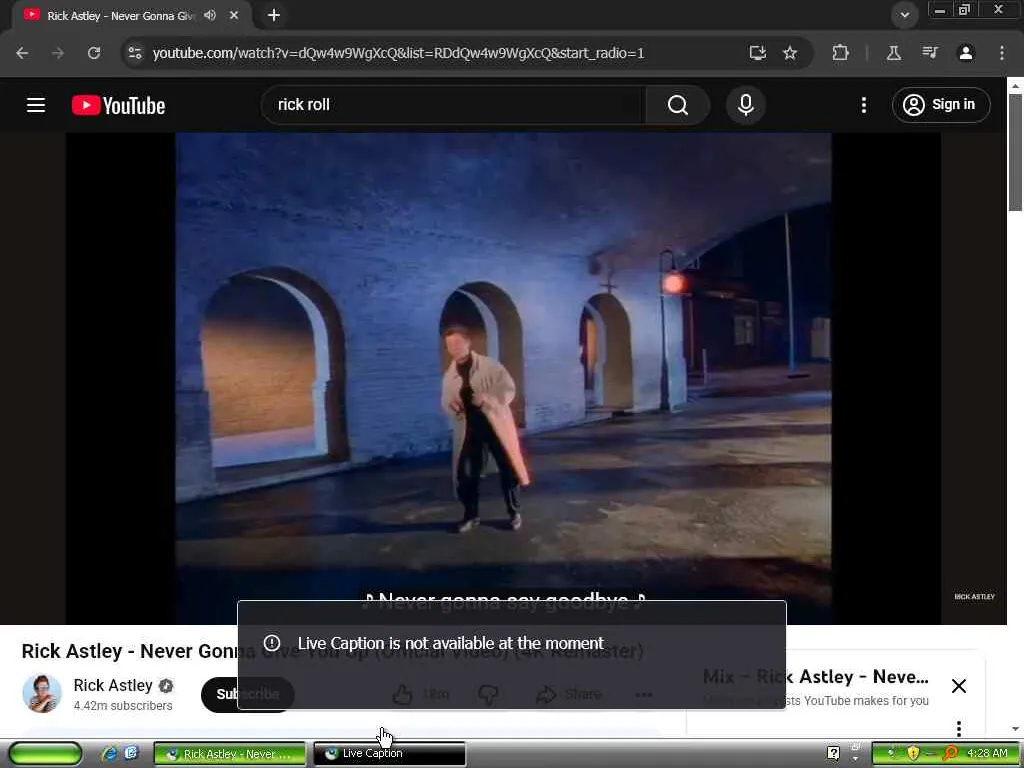
Task: Open the green Start button
Action: point(45,754)
